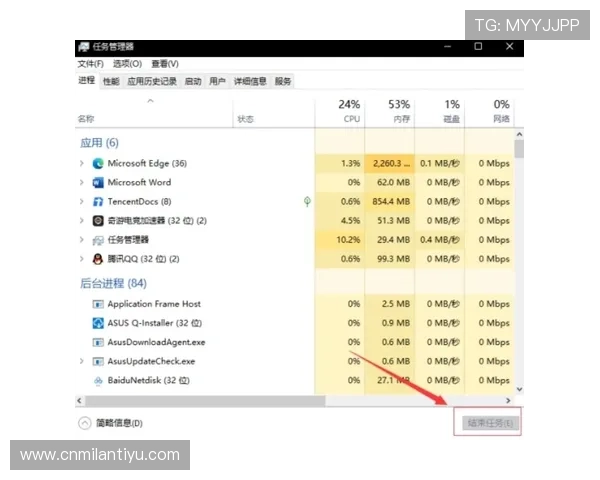Screen dimensions: 600x480
Task: Click the horizontal scrollbar thumb
Action: pyautogui.click(x=205, y=401)
